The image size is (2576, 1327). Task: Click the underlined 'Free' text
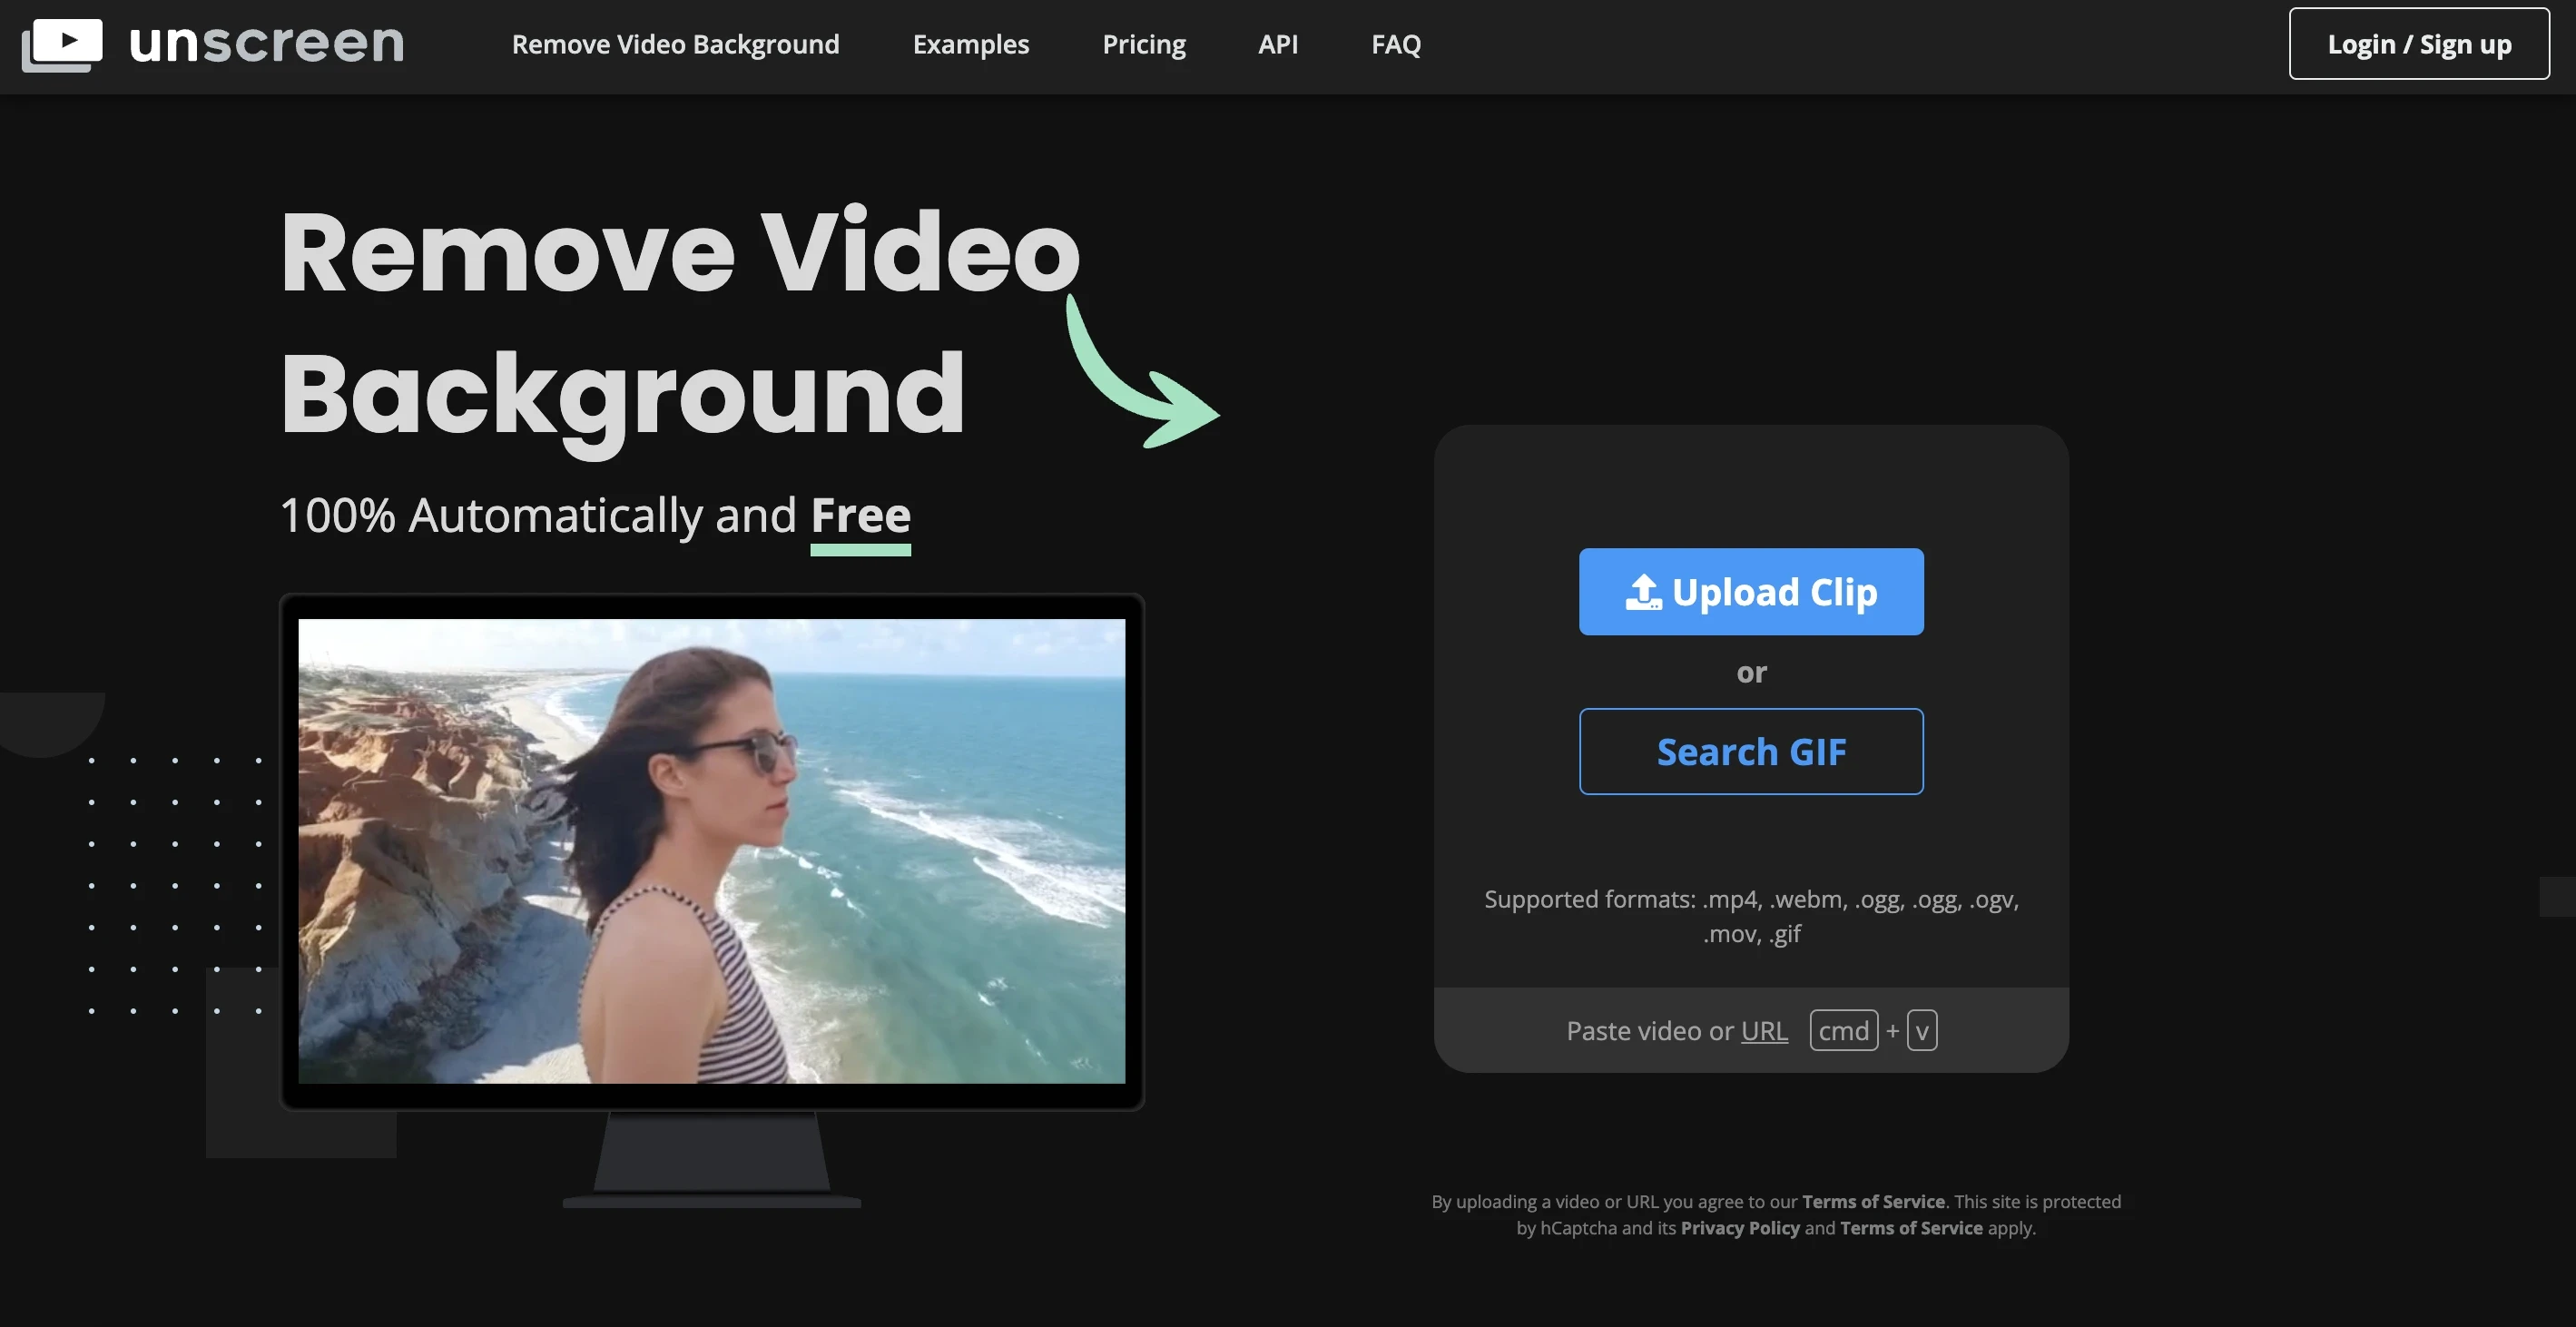tap(860, 517)
